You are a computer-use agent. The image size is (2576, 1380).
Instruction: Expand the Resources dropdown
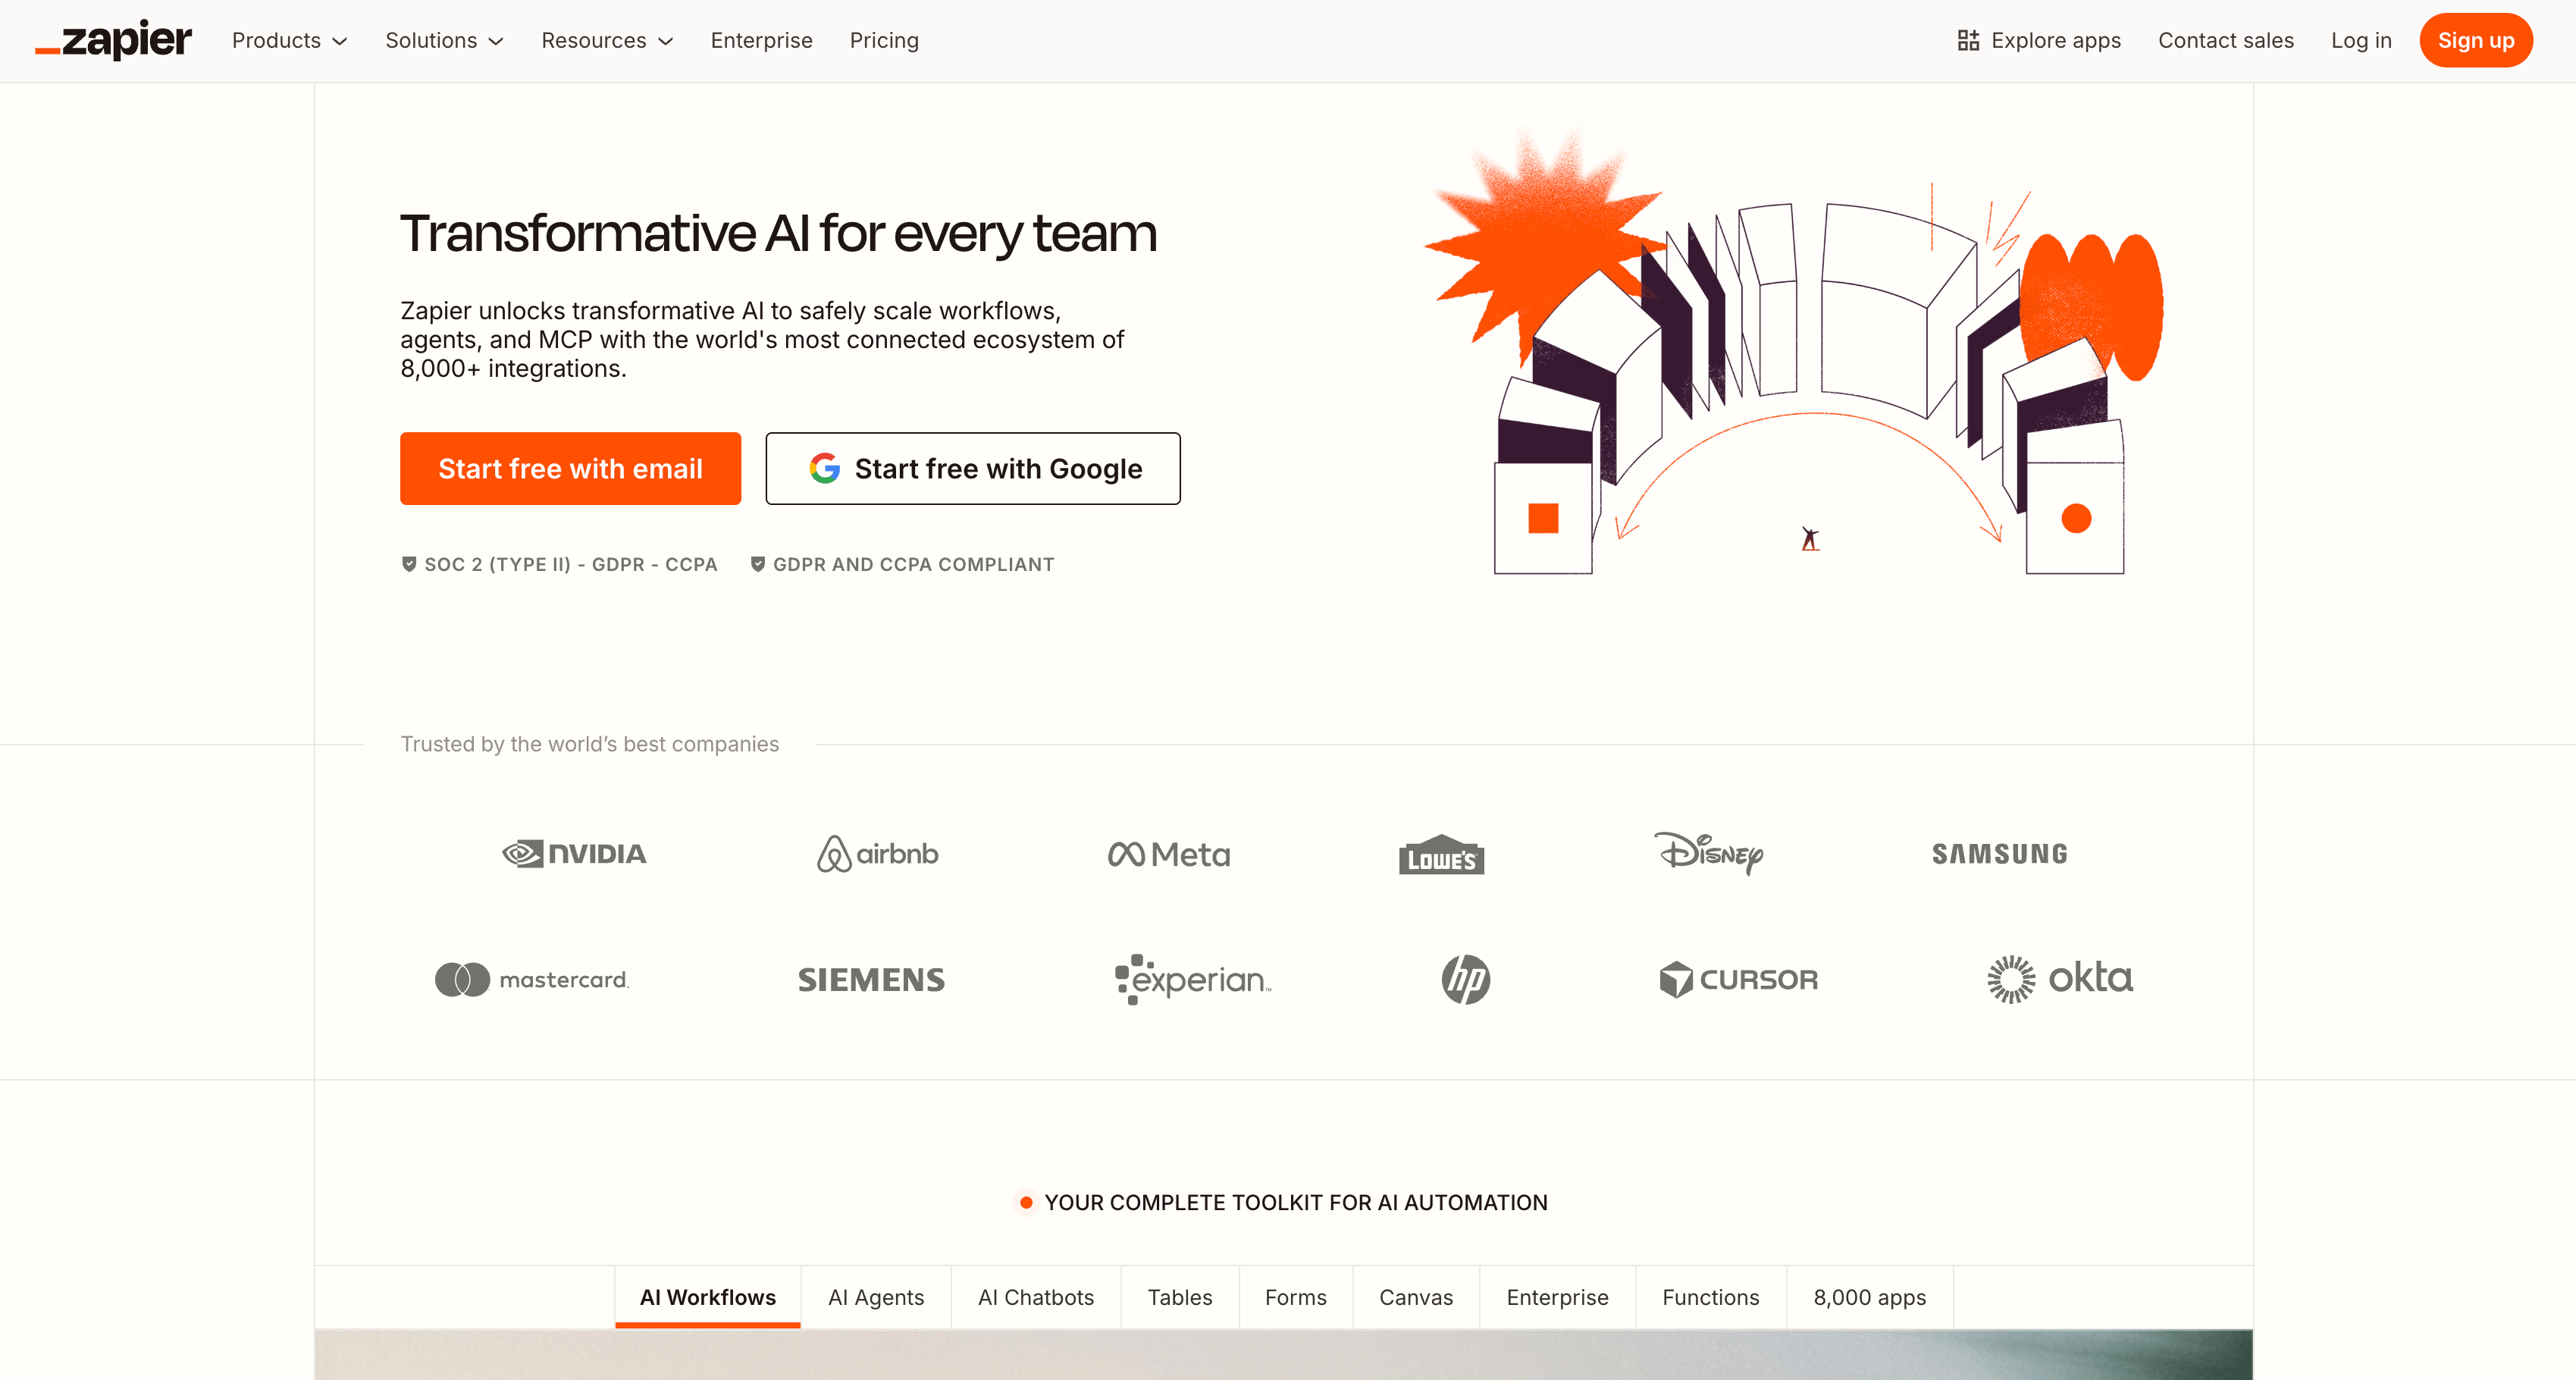pyautogui.click(x=607, y=41)
